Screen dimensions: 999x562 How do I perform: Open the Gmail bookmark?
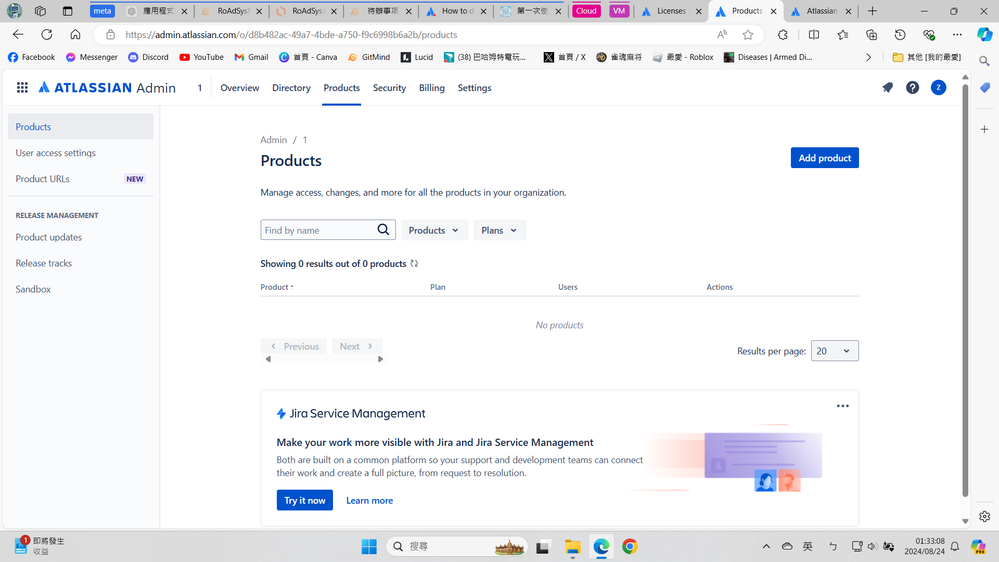[251, 57]
